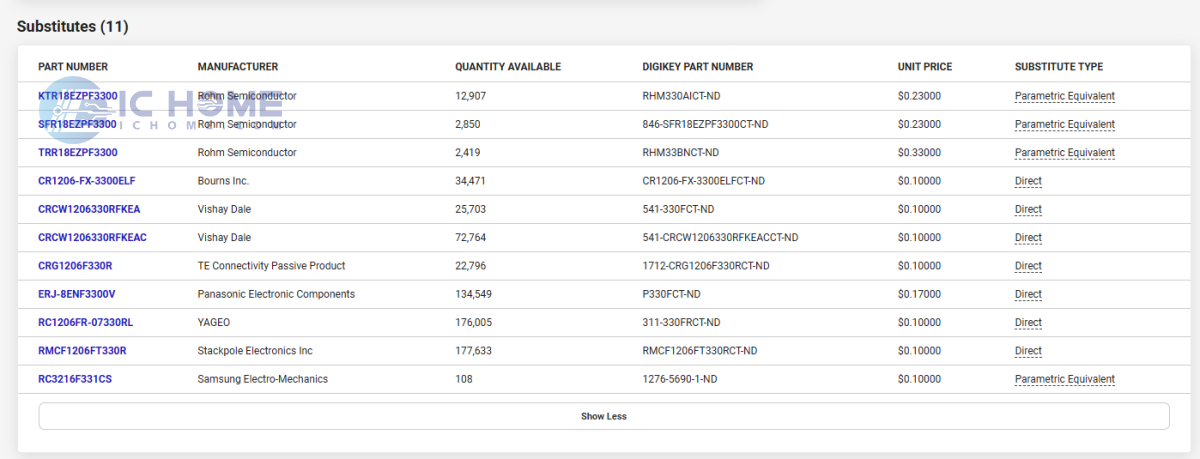Open ERJ-8ENF3300V Panasonic part
Image resolution: width=1200 pixels, height=459 pixels.
pos(76,294)
